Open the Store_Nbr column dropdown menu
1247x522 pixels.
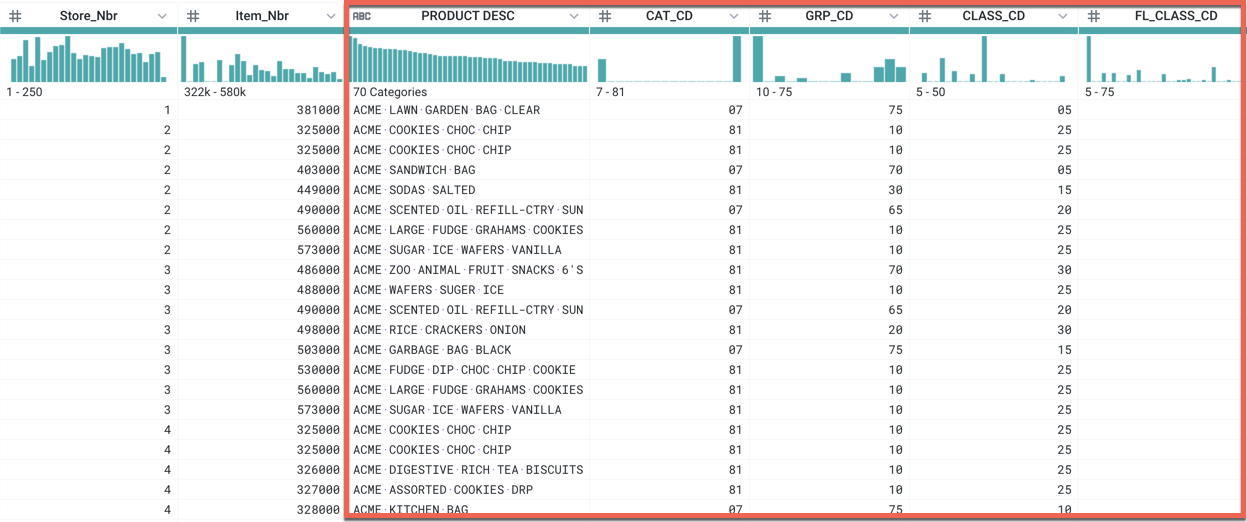[162, 17]
